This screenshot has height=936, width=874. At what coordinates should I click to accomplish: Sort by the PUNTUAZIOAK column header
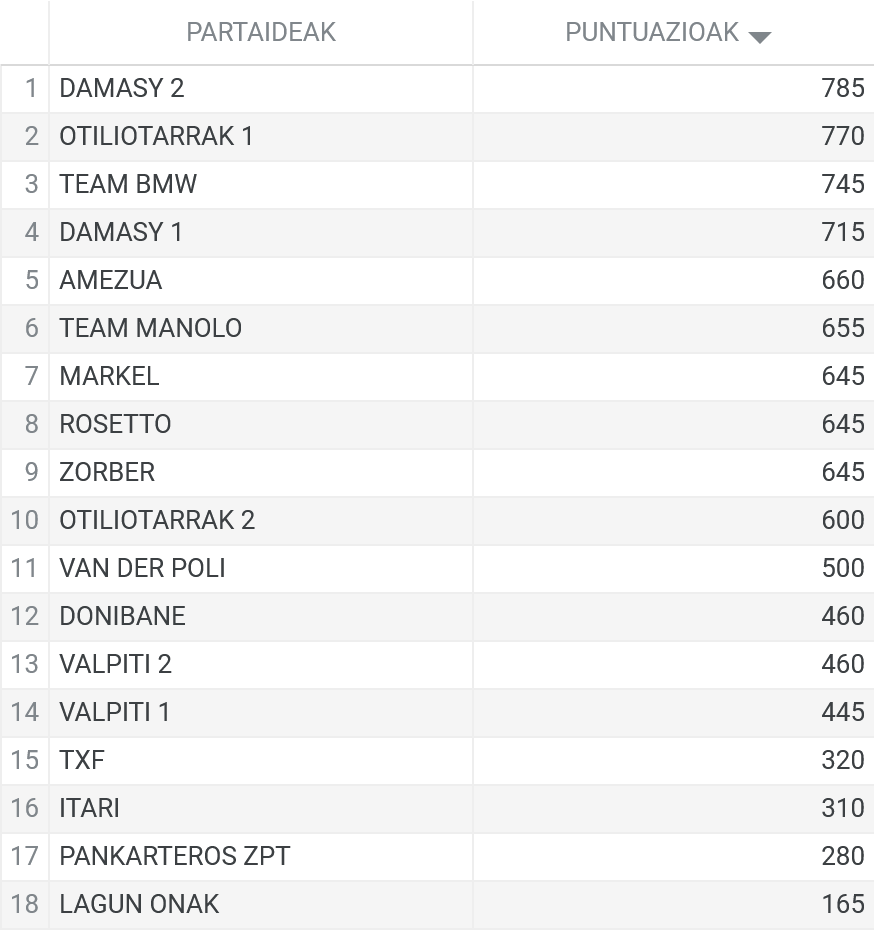(x=673, y=33)
